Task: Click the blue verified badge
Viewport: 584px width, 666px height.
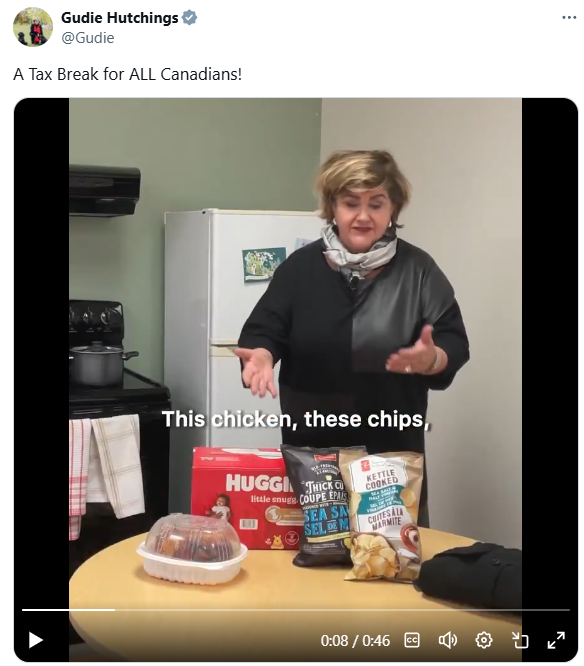Action: (x=189, y=17)
